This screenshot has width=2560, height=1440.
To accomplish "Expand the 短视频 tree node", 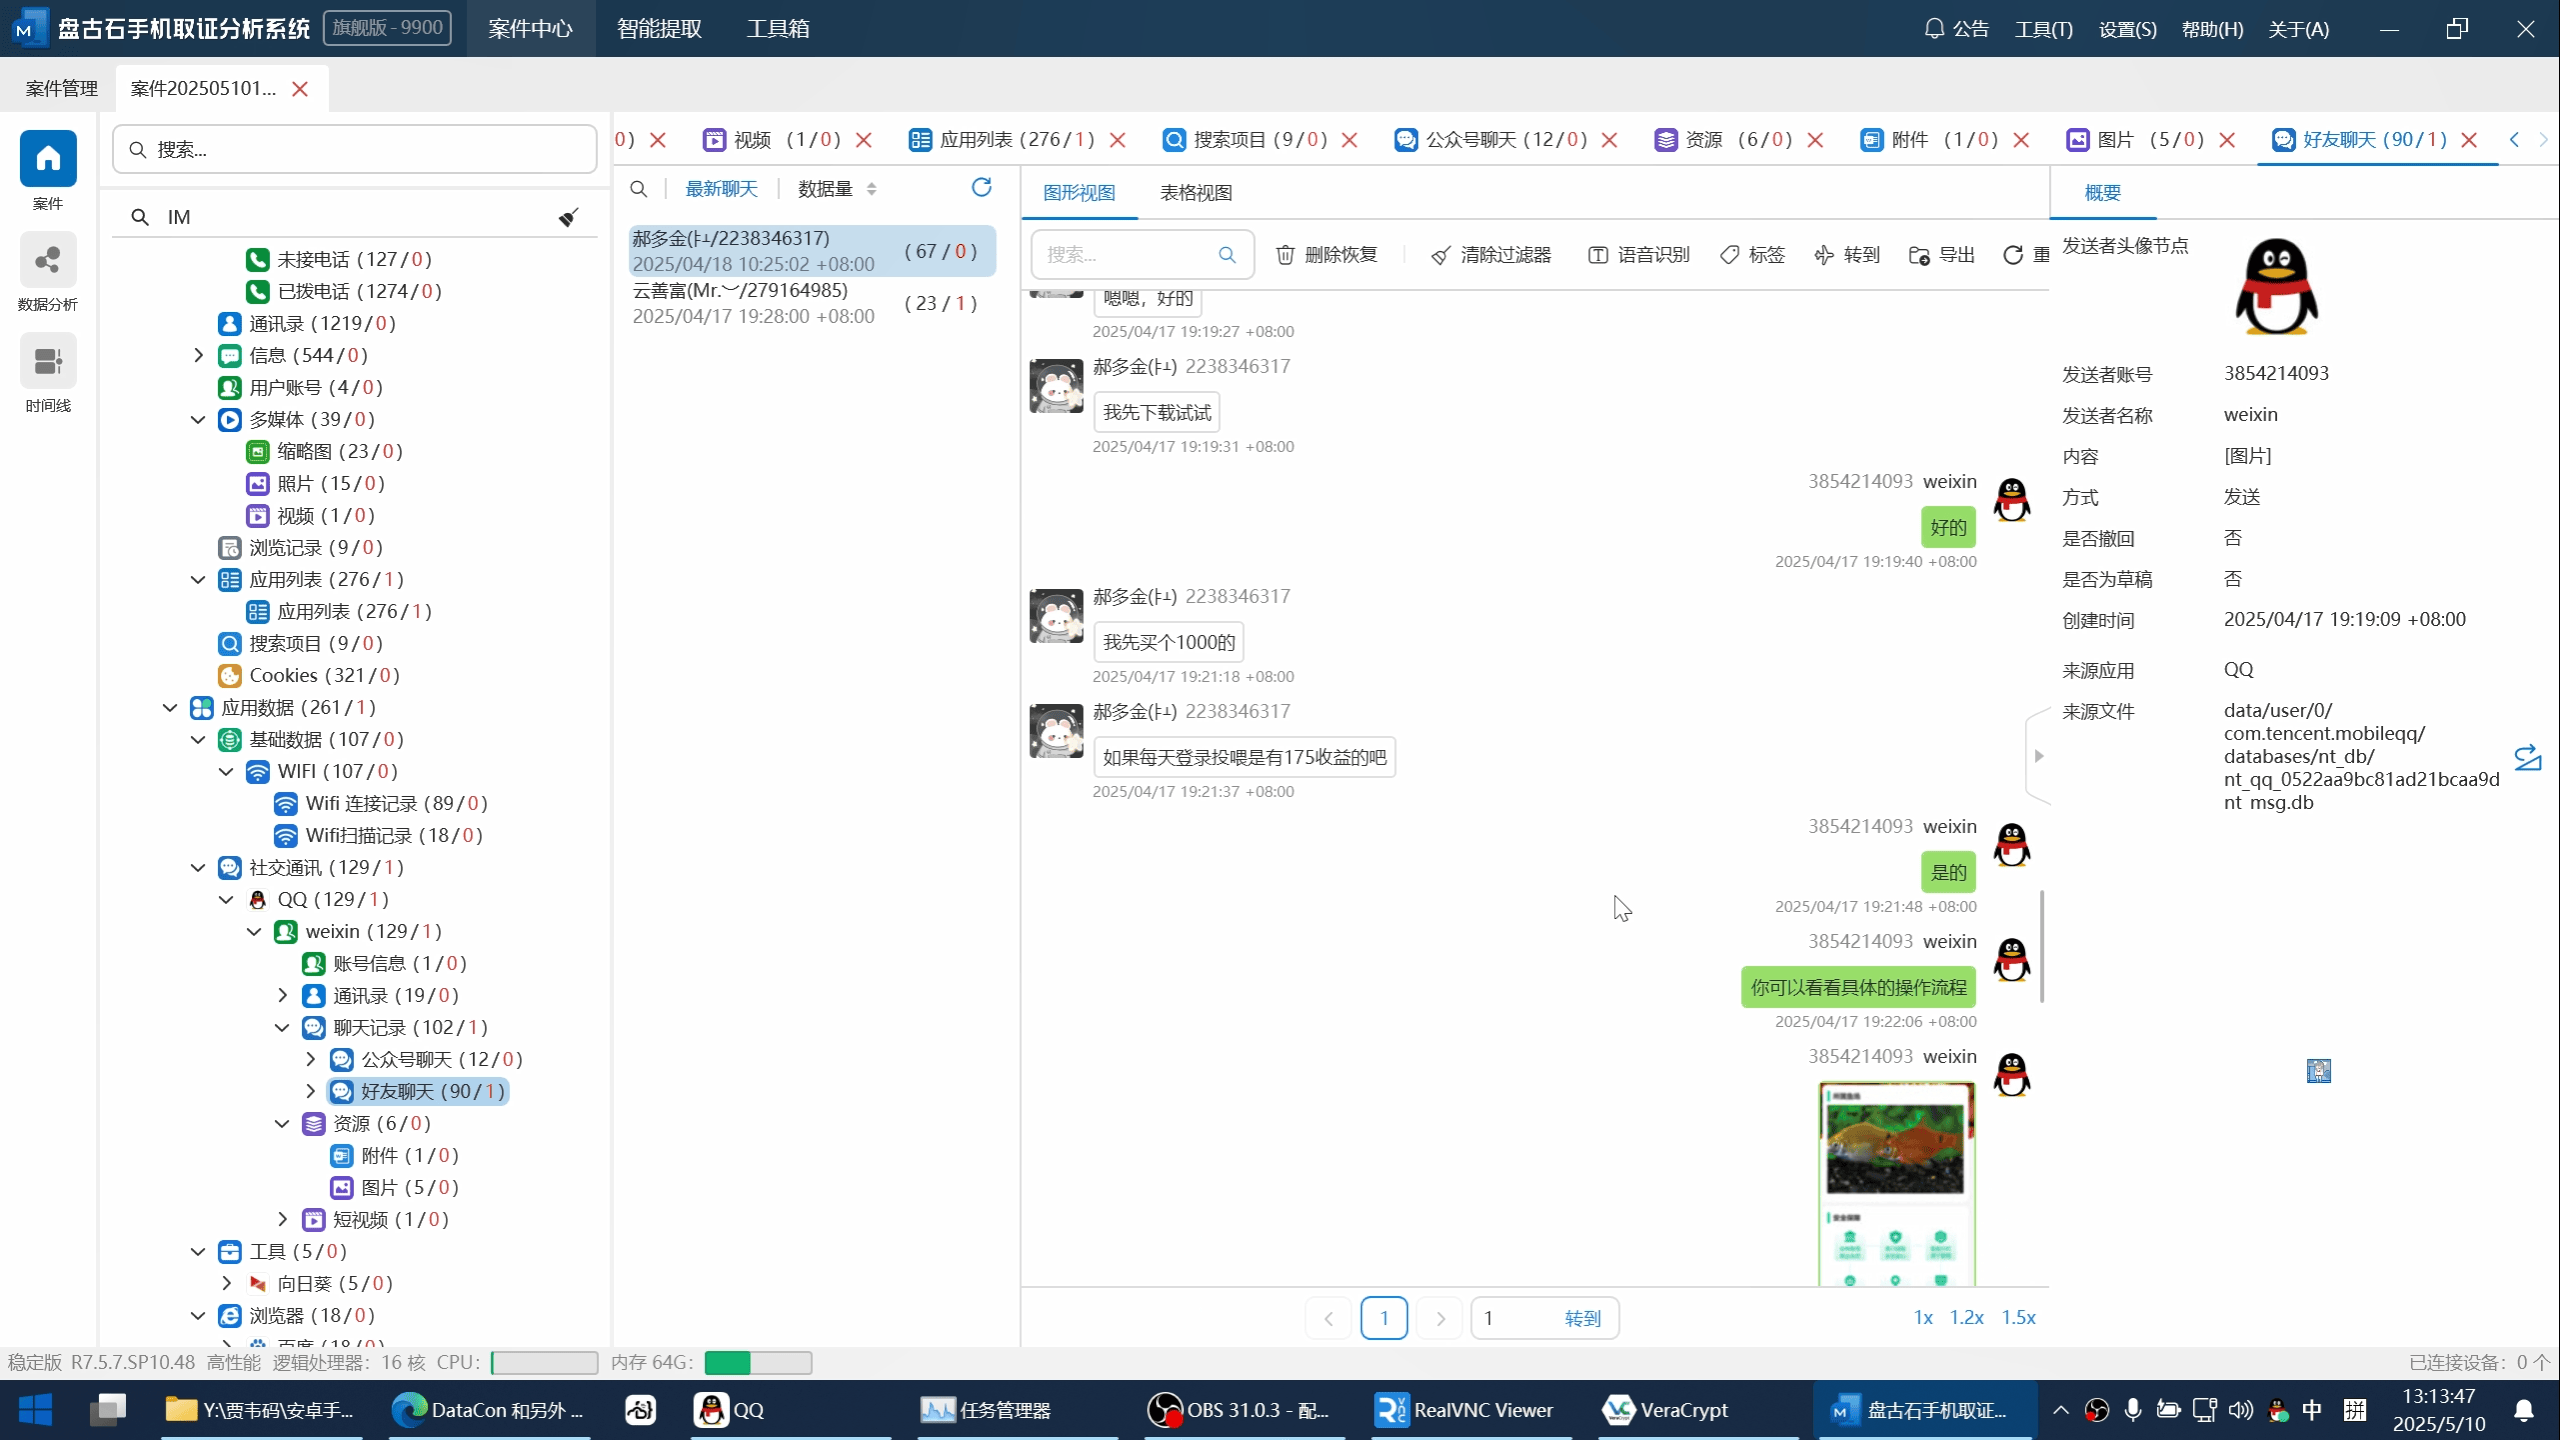I will 282,1219.
